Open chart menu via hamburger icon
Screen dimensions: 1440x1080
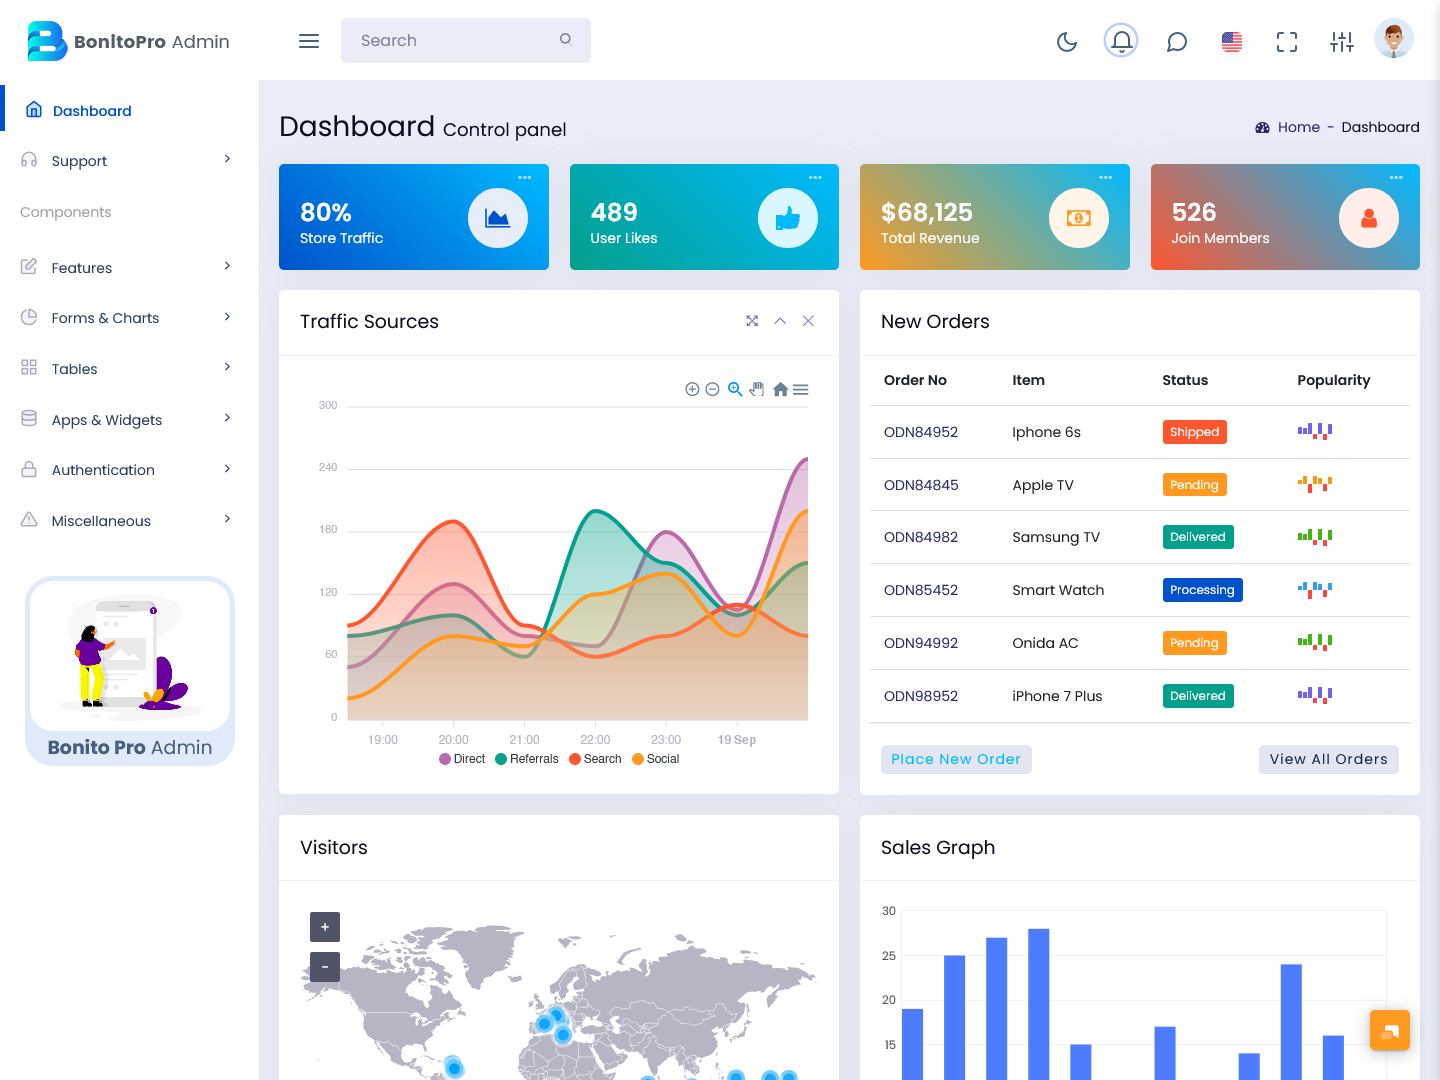coord(800,389)
